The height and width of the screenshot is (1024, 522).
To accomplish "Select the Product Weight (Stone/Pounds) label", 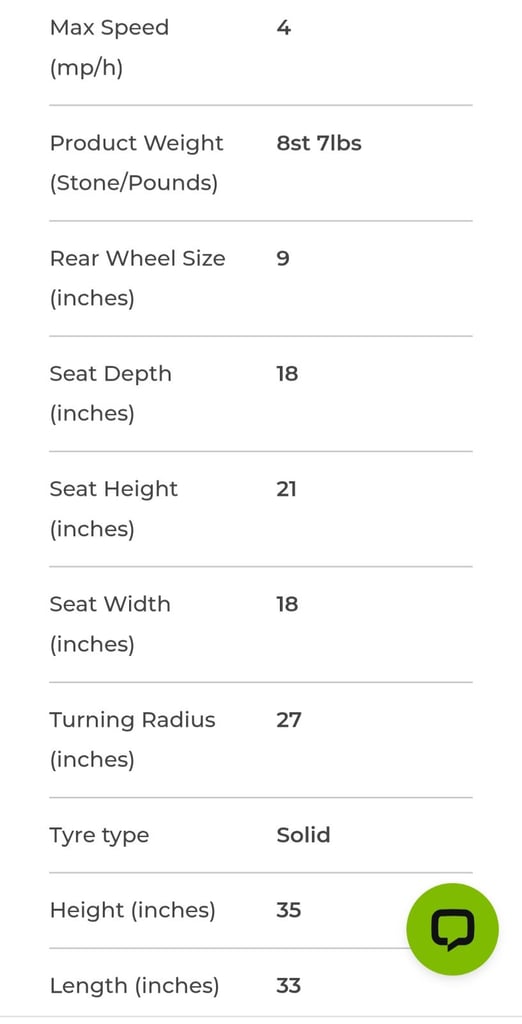I will [x=137, y=163].
